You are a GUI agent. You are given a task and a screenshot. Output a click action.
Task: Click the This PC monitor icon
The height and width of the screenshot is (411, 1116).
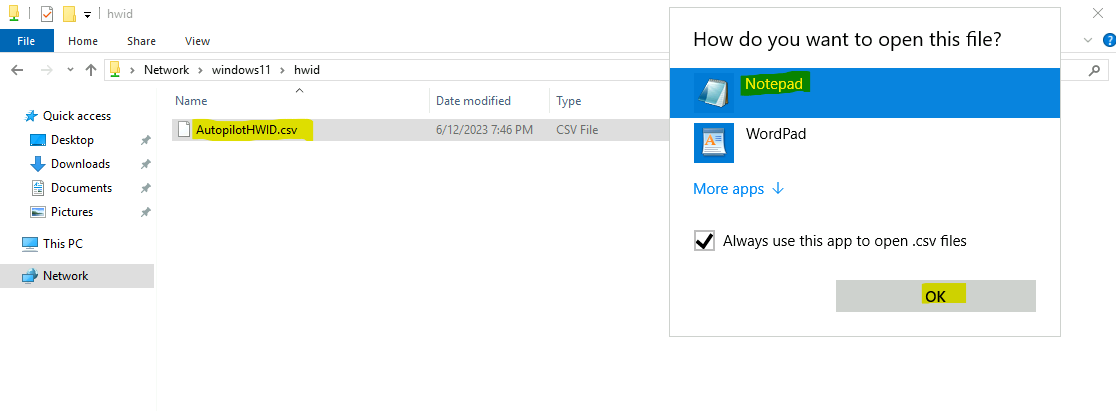30,244
